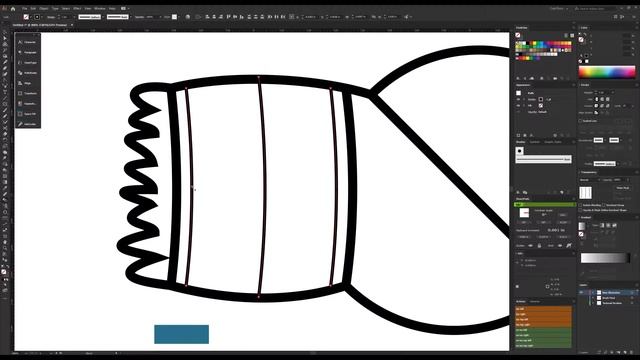Open the workspace switcher dropdown at top right
The width and height of the screenshot is (640, 360).
558,8
